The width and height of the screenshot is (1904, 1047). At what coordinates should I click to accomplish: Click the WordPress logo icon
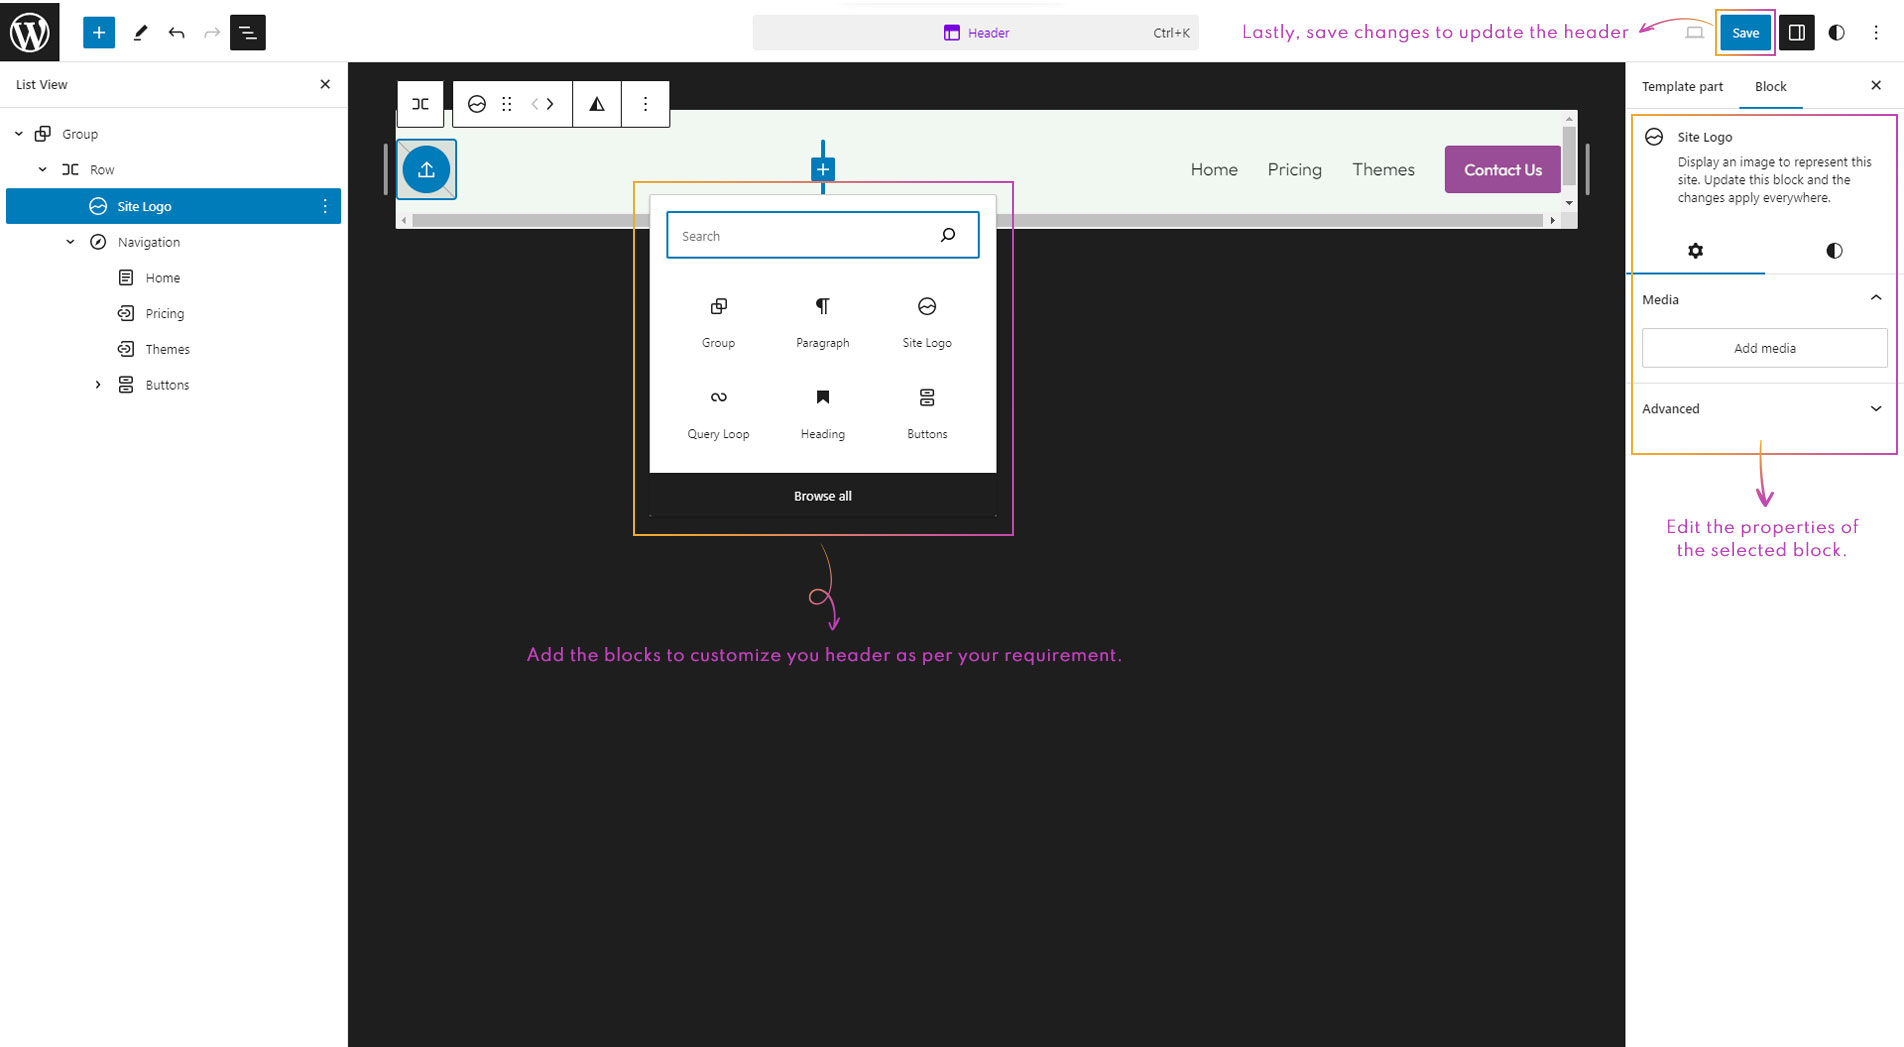30,32
